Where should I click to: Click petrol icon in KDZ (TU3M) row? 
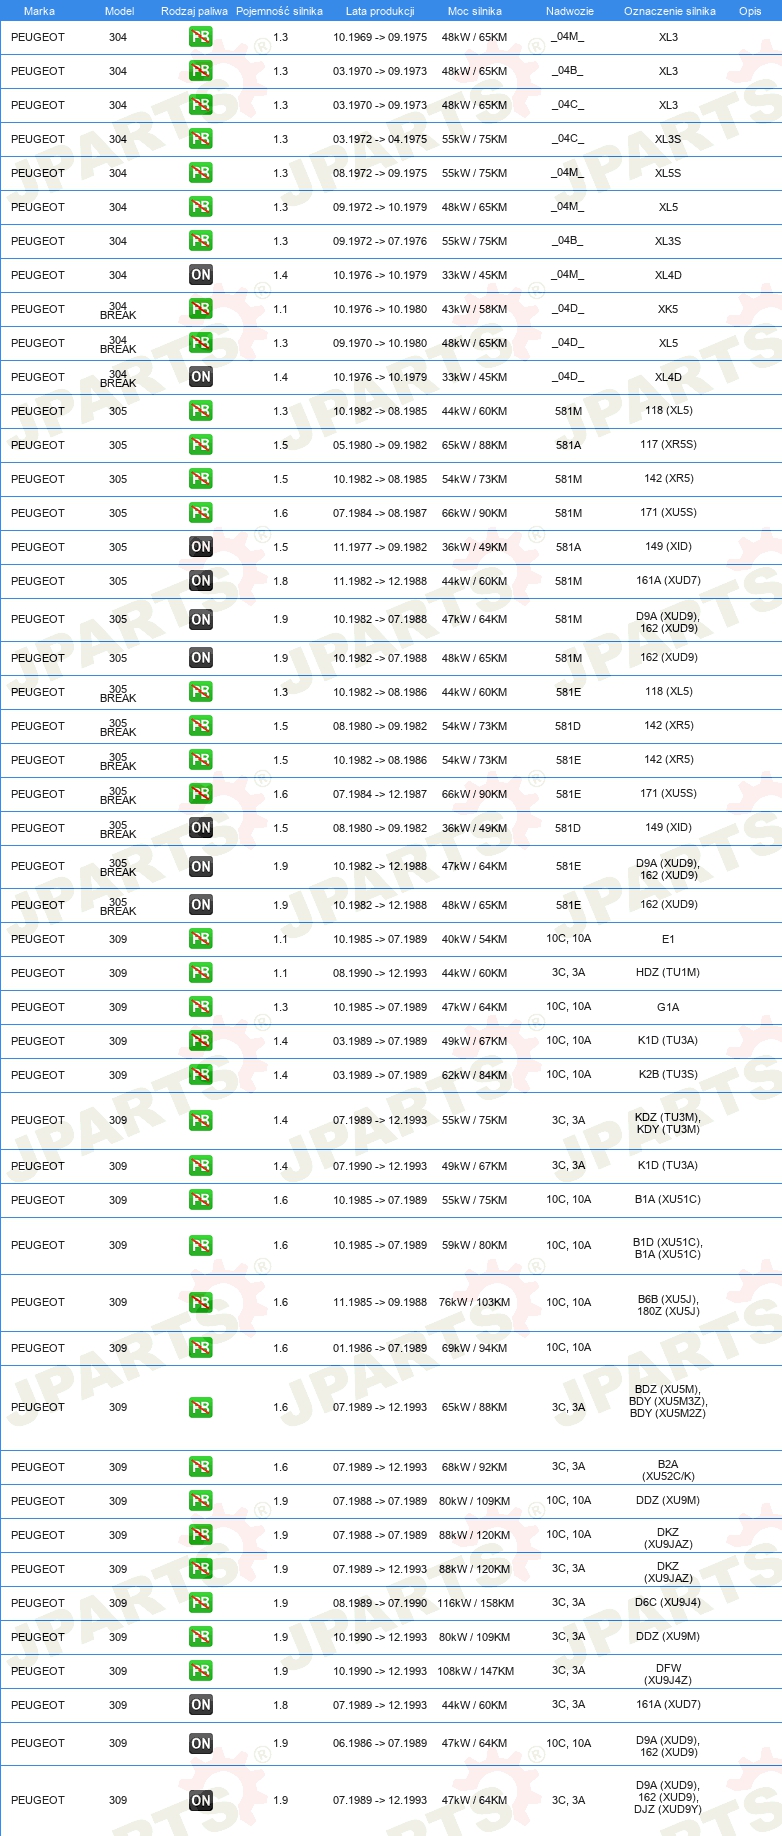[201, 1121]
